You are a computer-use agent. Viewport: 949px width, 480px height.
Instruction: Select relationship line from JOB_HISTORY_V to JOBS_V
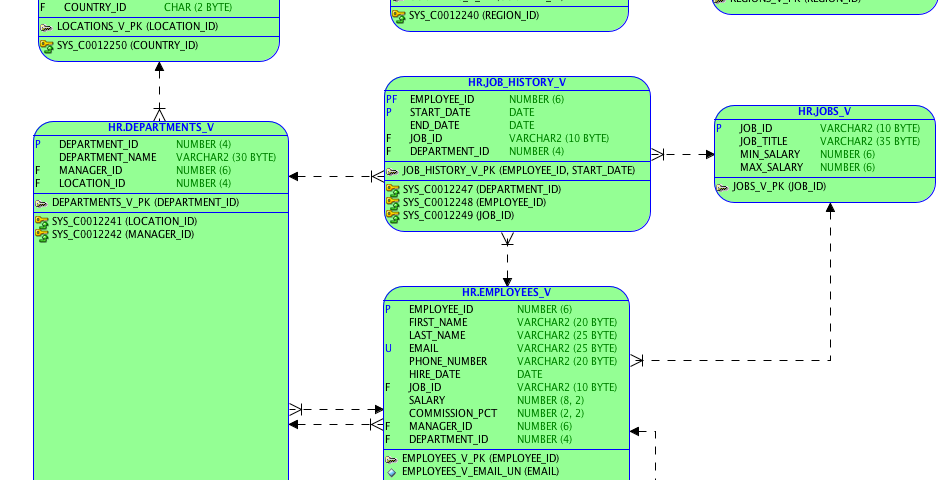coord(683,154)
